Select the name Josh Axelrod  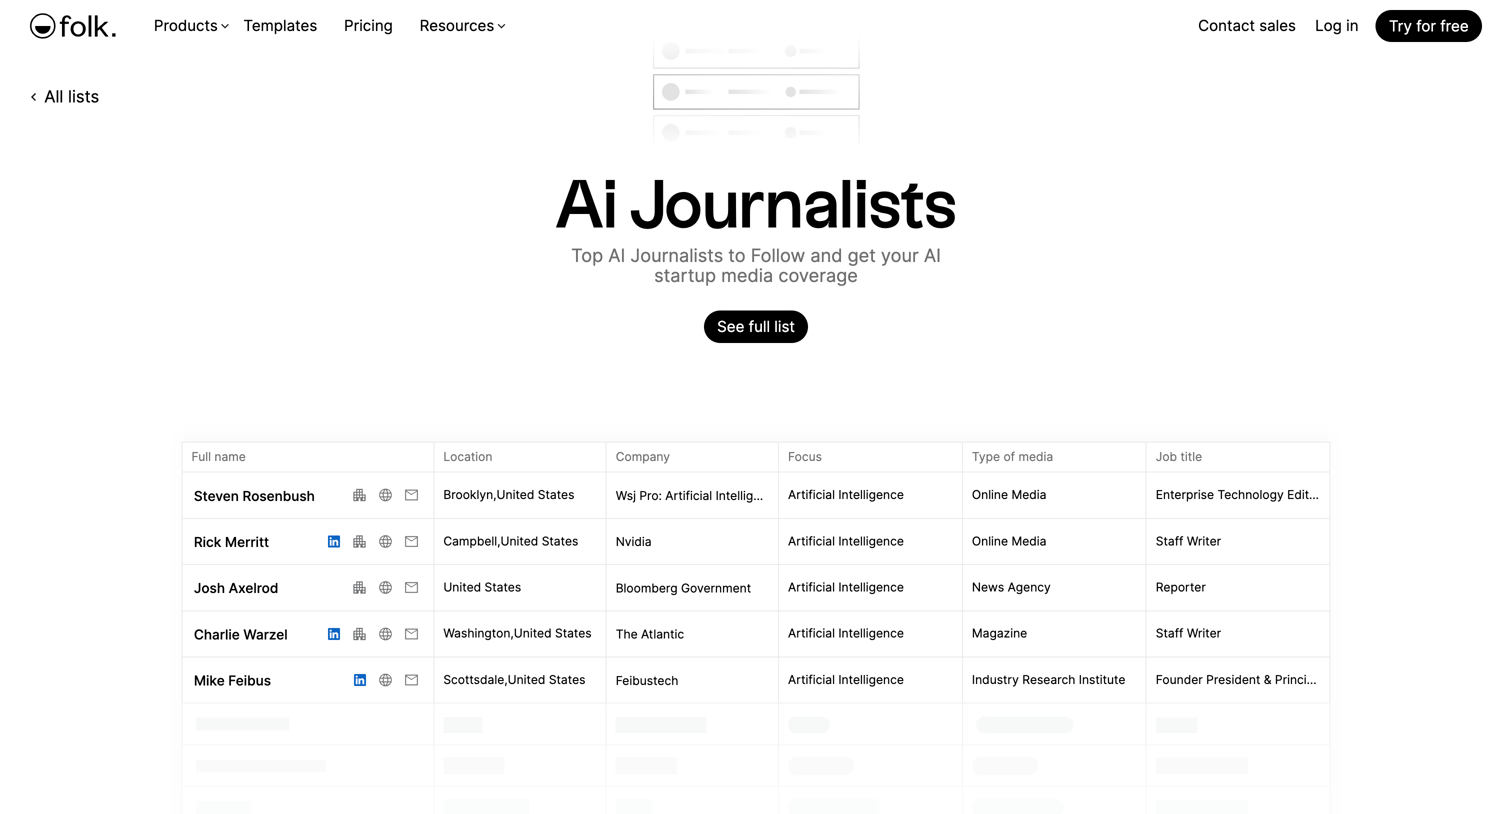click(236, 588)
